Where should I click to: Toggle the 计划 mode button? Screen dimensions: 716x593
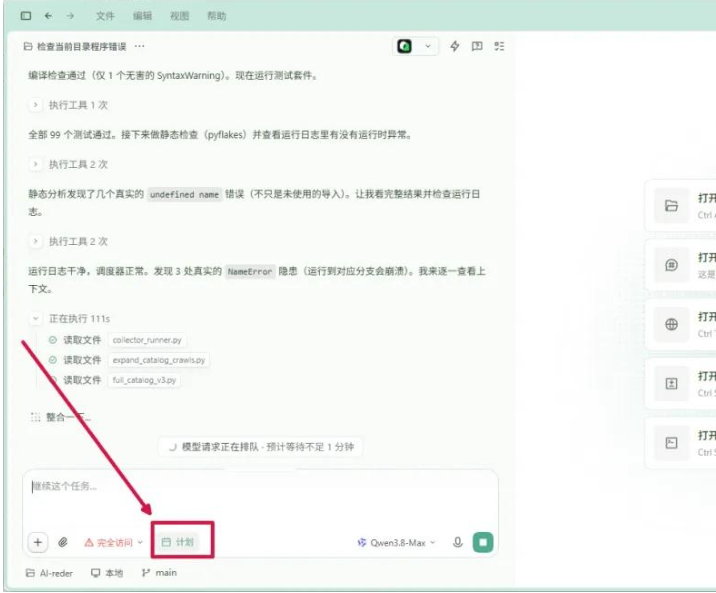[x=178, y=542]
